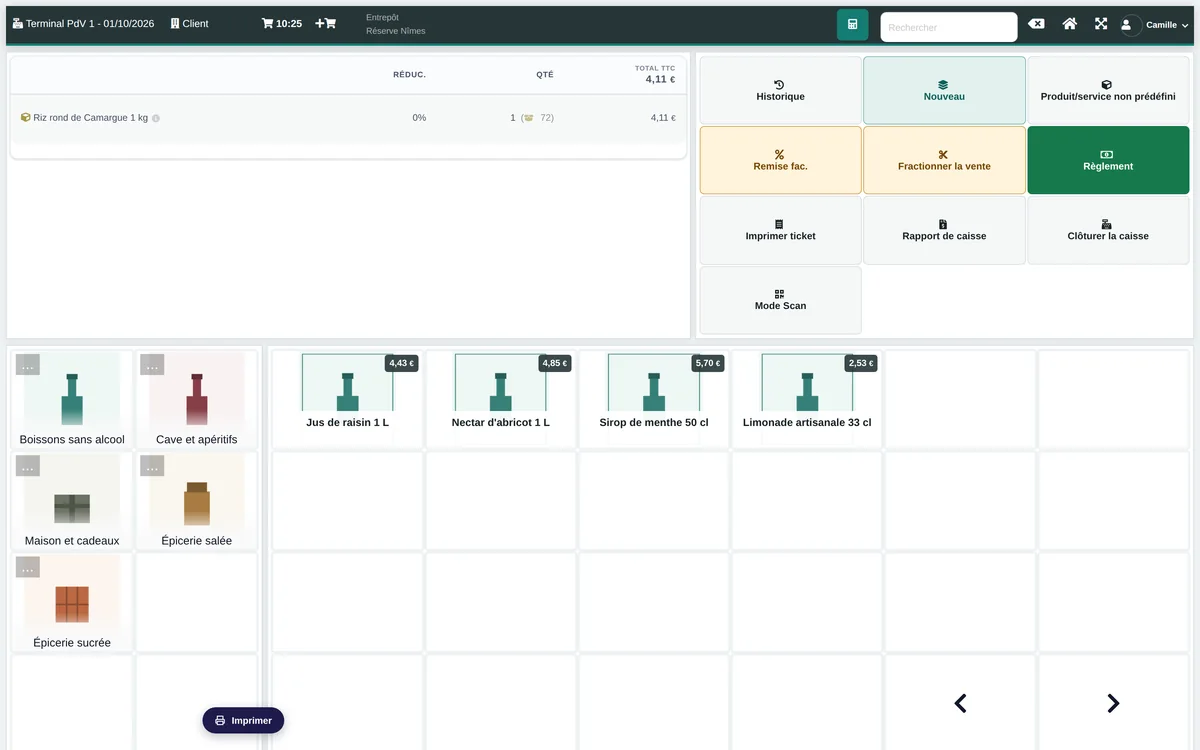This screenshot has height=750, width=1200.
Task: Open the calculator button in the top bar
Action: (x=852, y=24)
